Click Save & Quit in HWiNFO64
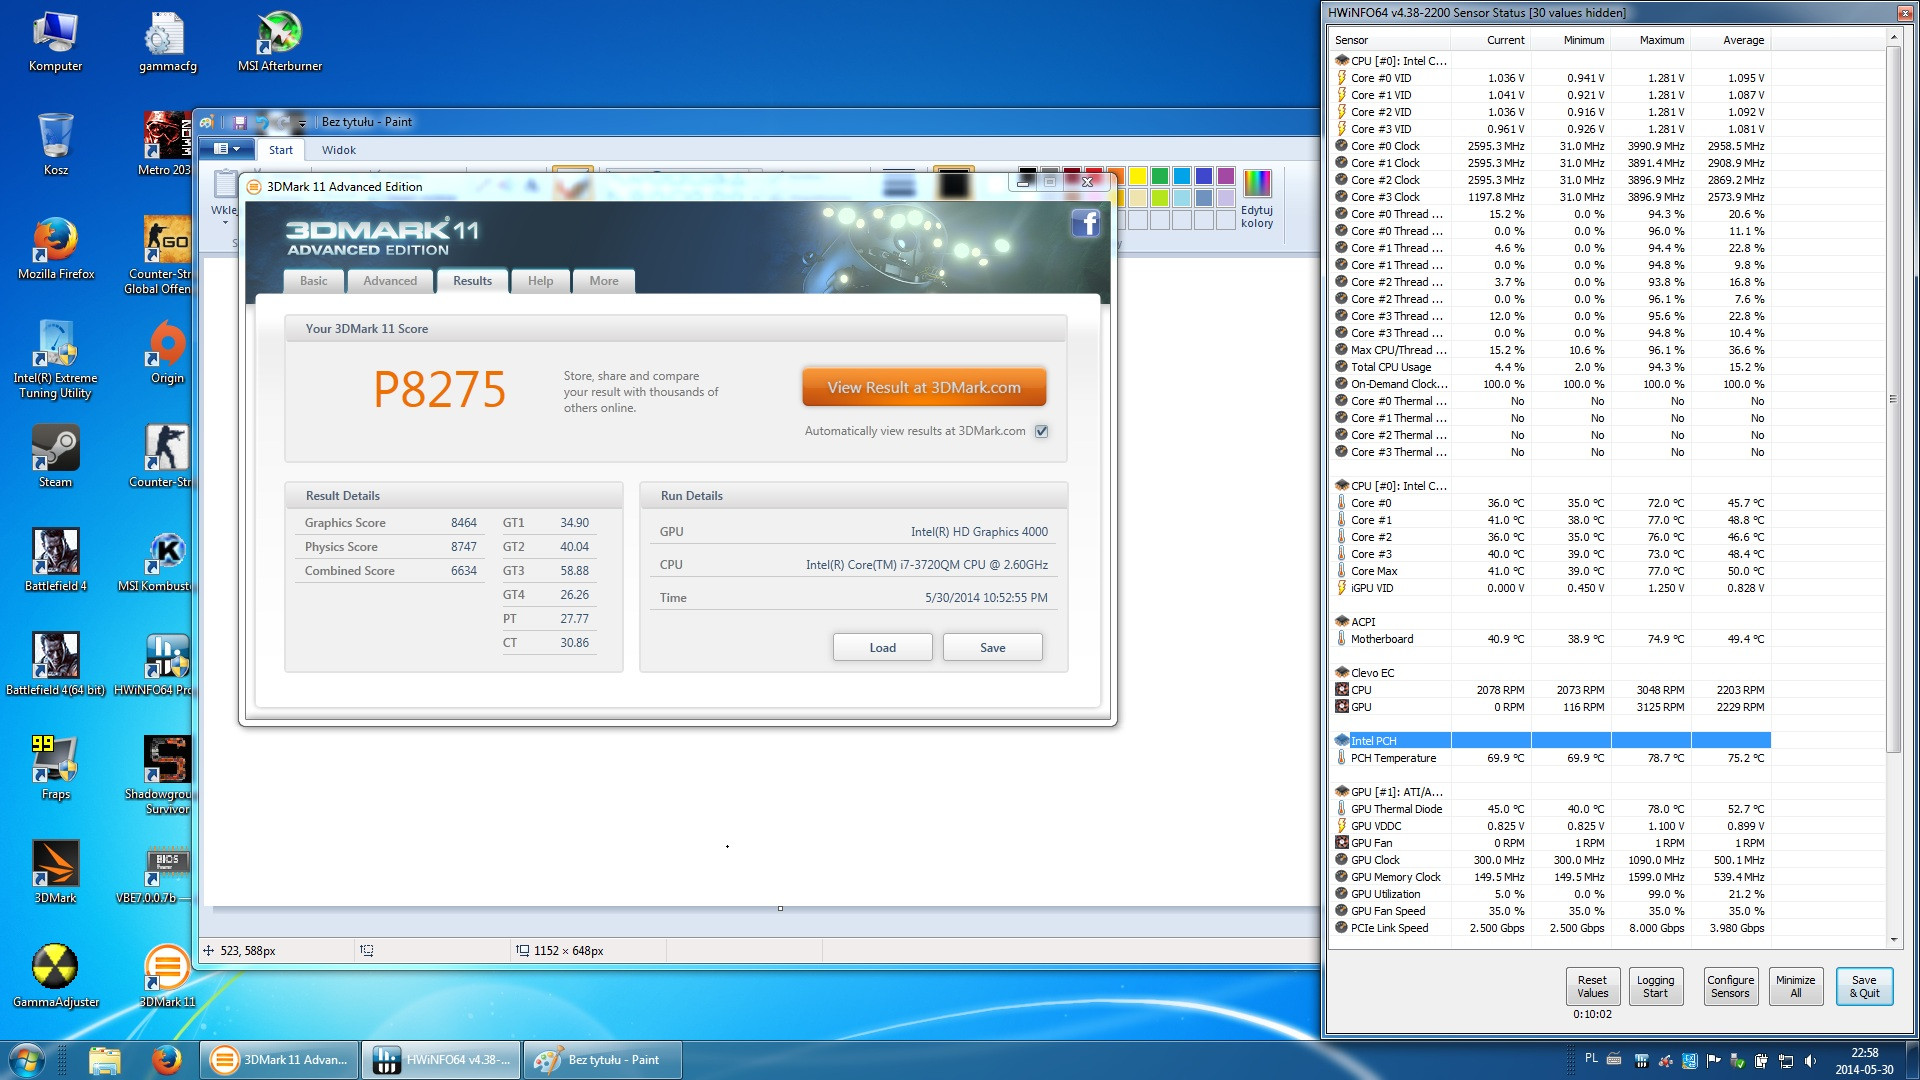 [x=1864, y=987]
